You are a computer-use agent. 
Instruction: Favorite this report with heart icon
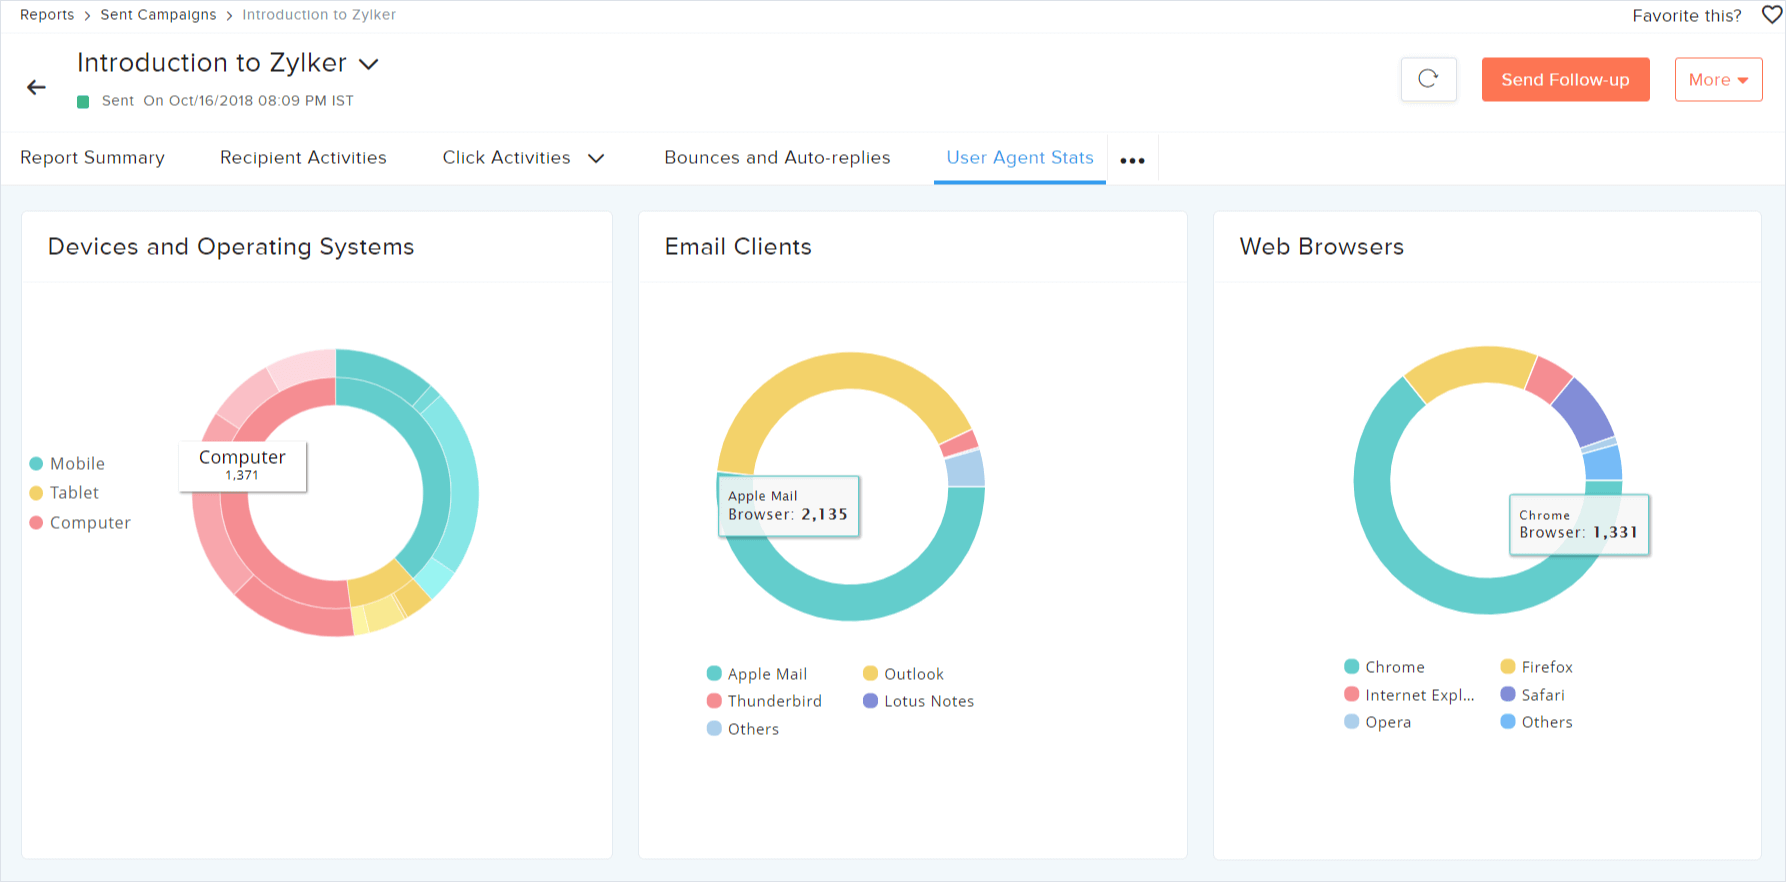[1771, 15]
